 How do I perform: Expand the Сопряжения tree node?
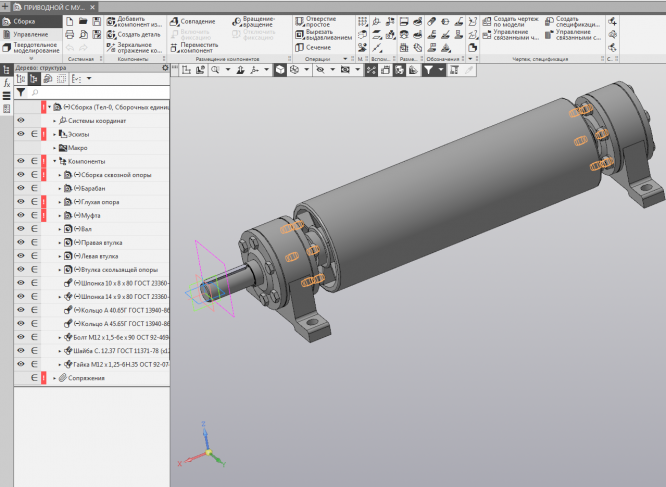click(x=54, y=378)
